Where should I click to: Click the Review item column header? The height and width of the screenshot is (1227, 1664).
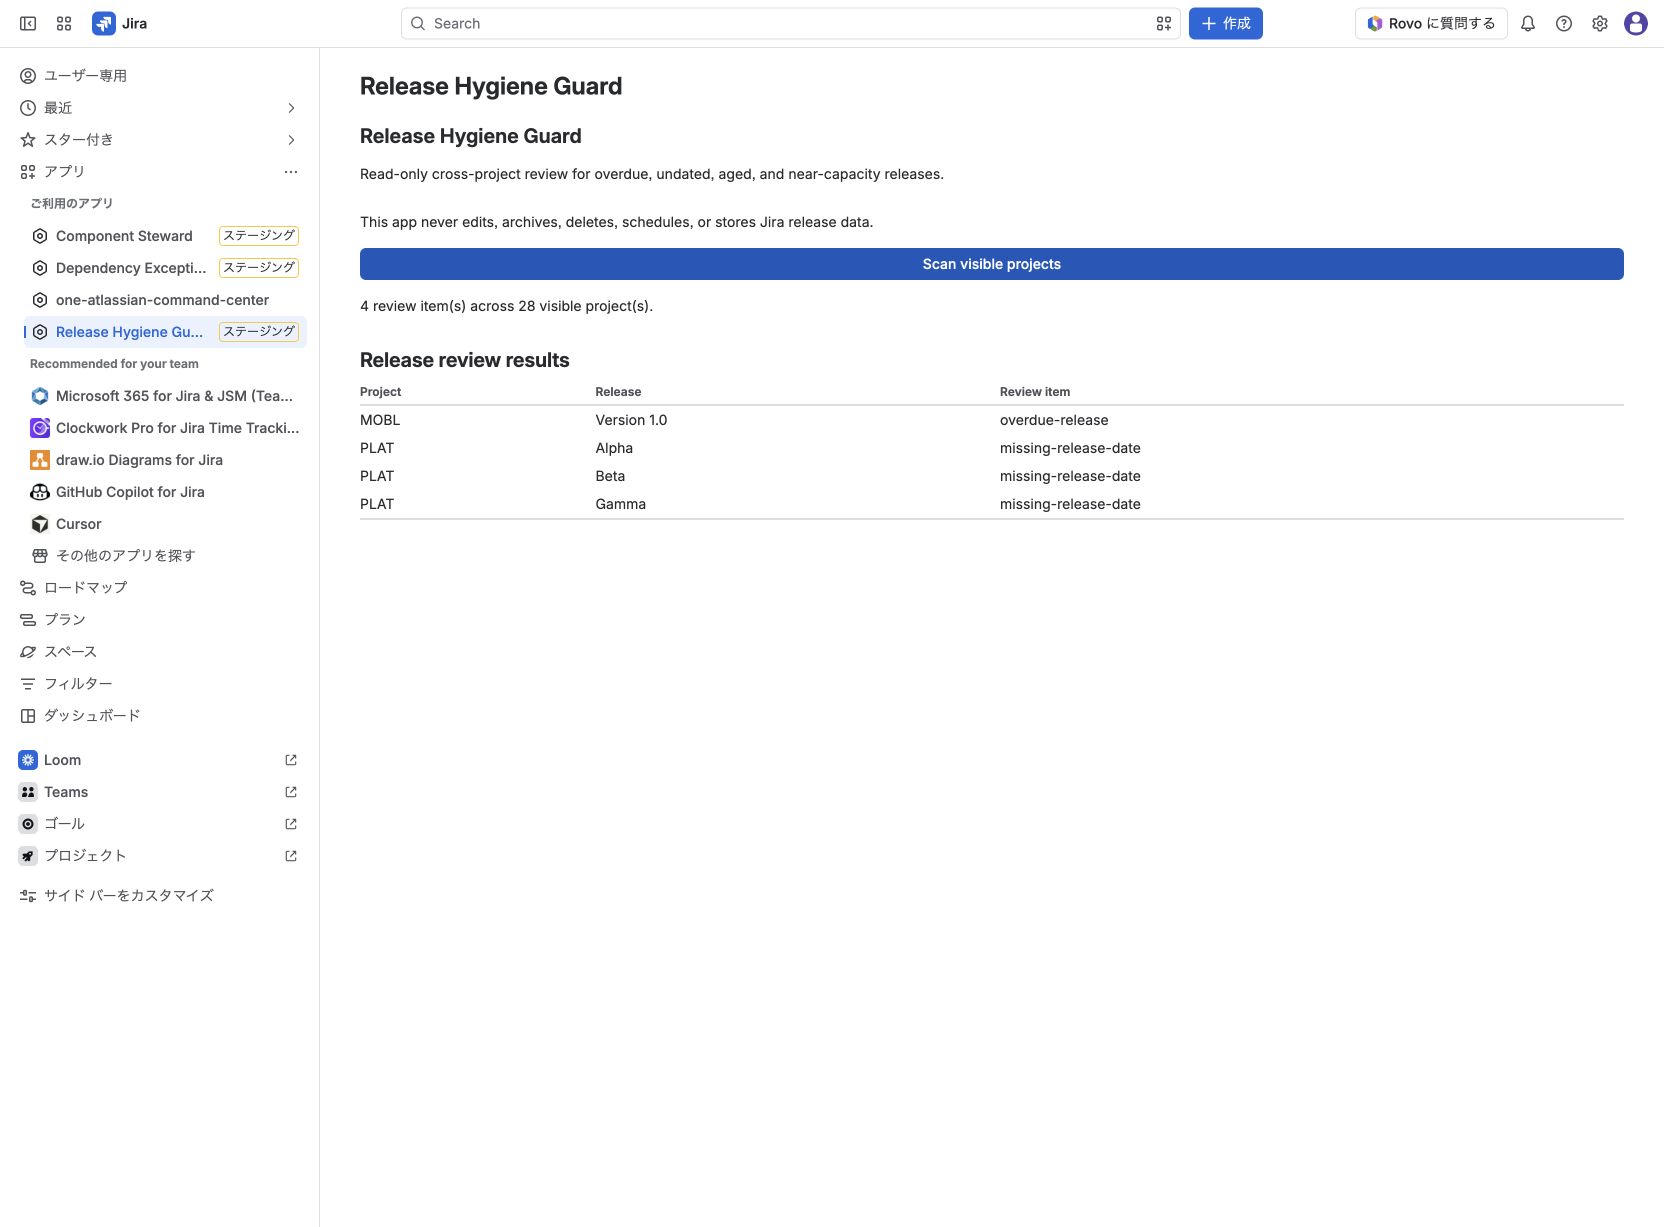click(x=1035, y=392)
